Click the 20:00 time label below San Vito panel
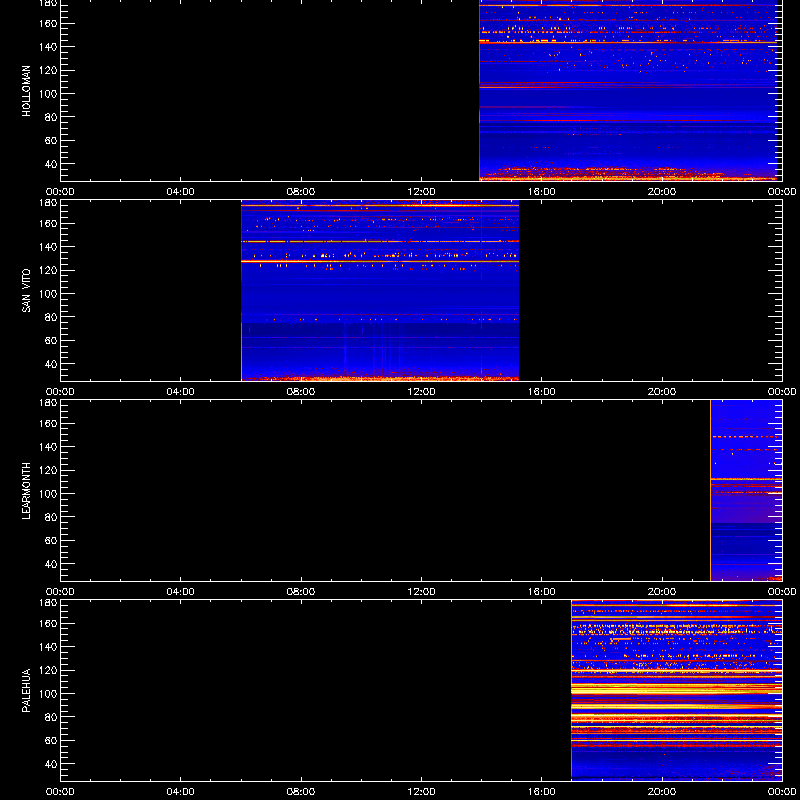Screen dimensions: 800x800 coord(662,392)
